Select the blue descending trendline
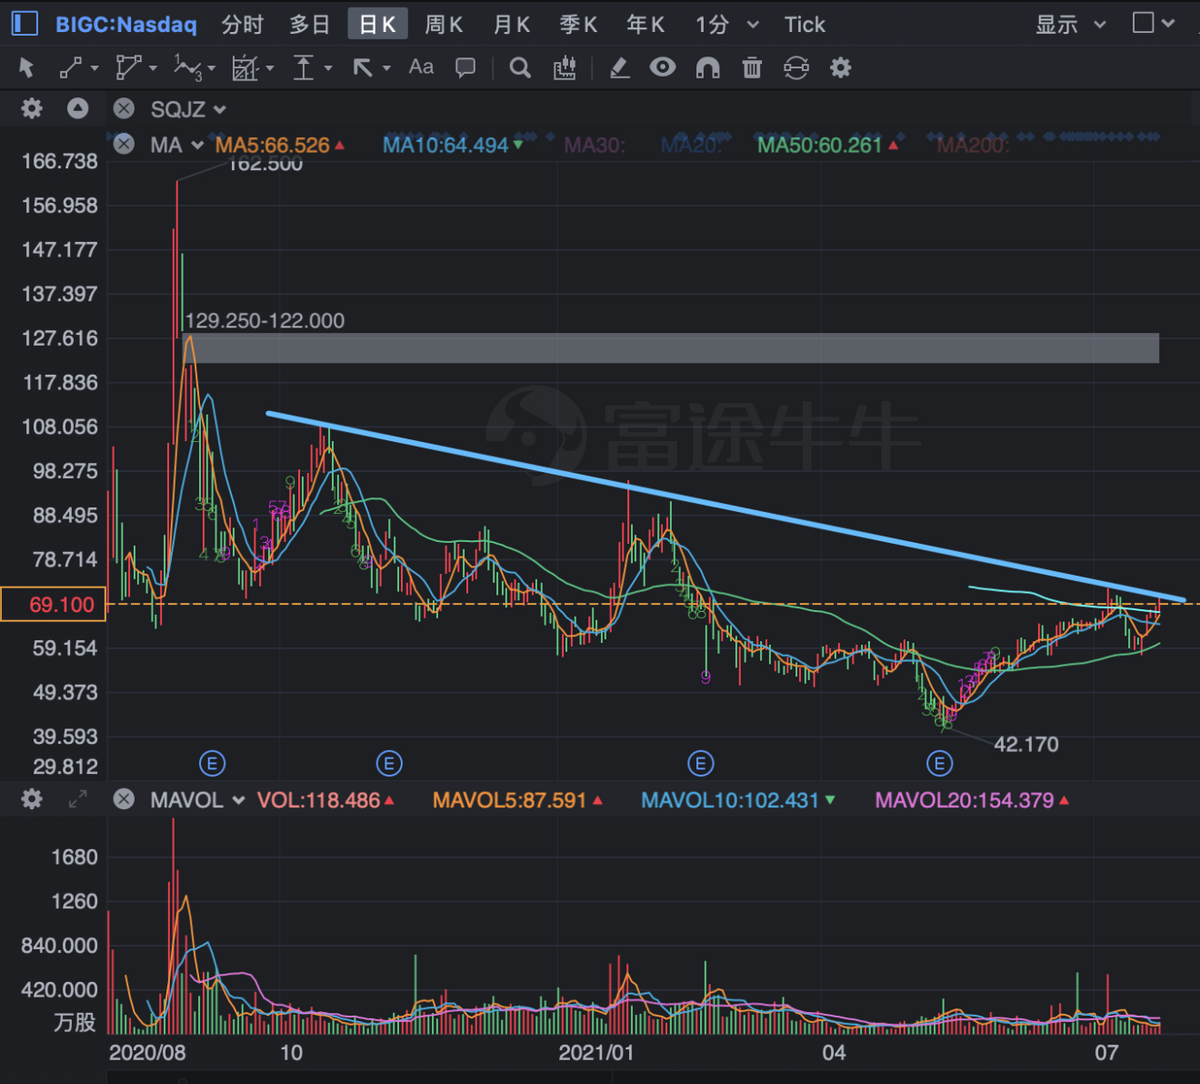The image size is (1200, 1084). click(x=724, y=505)
